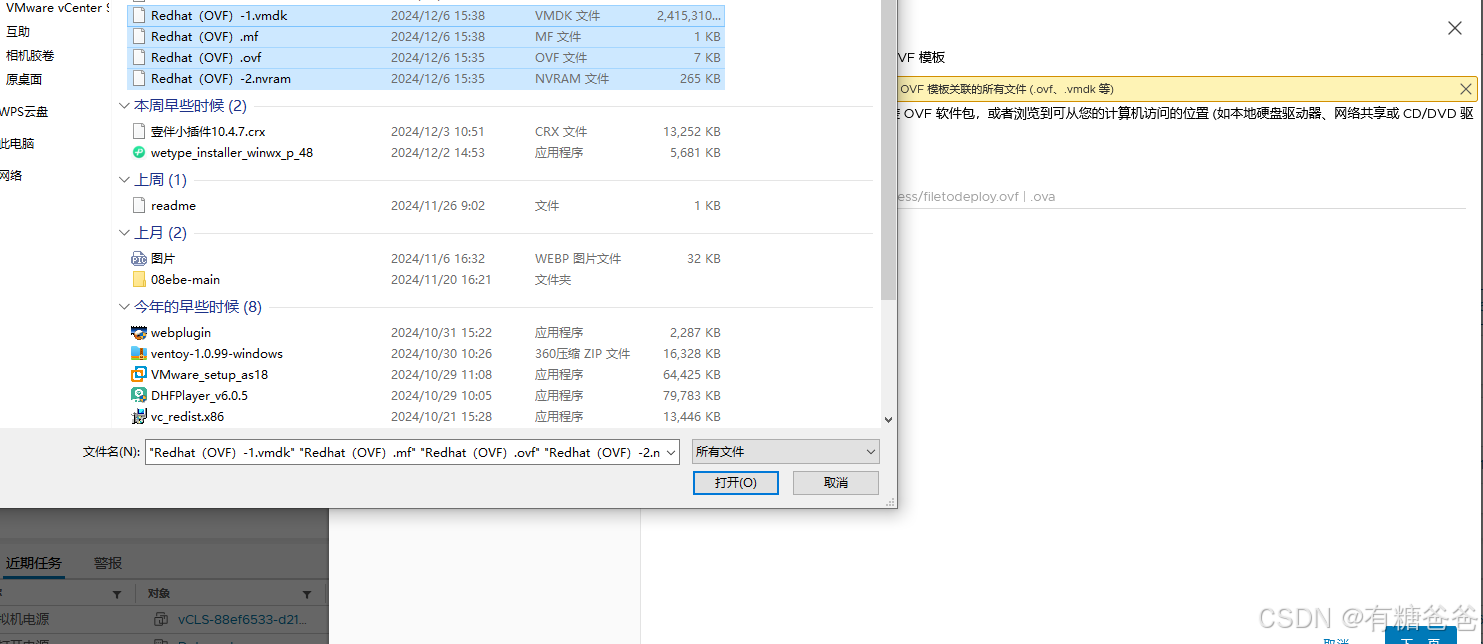The height and width of the screenshot is (644, 1483).
Task: Click the NVRAM 文件 type cell
Action: [x=572, y=79]
